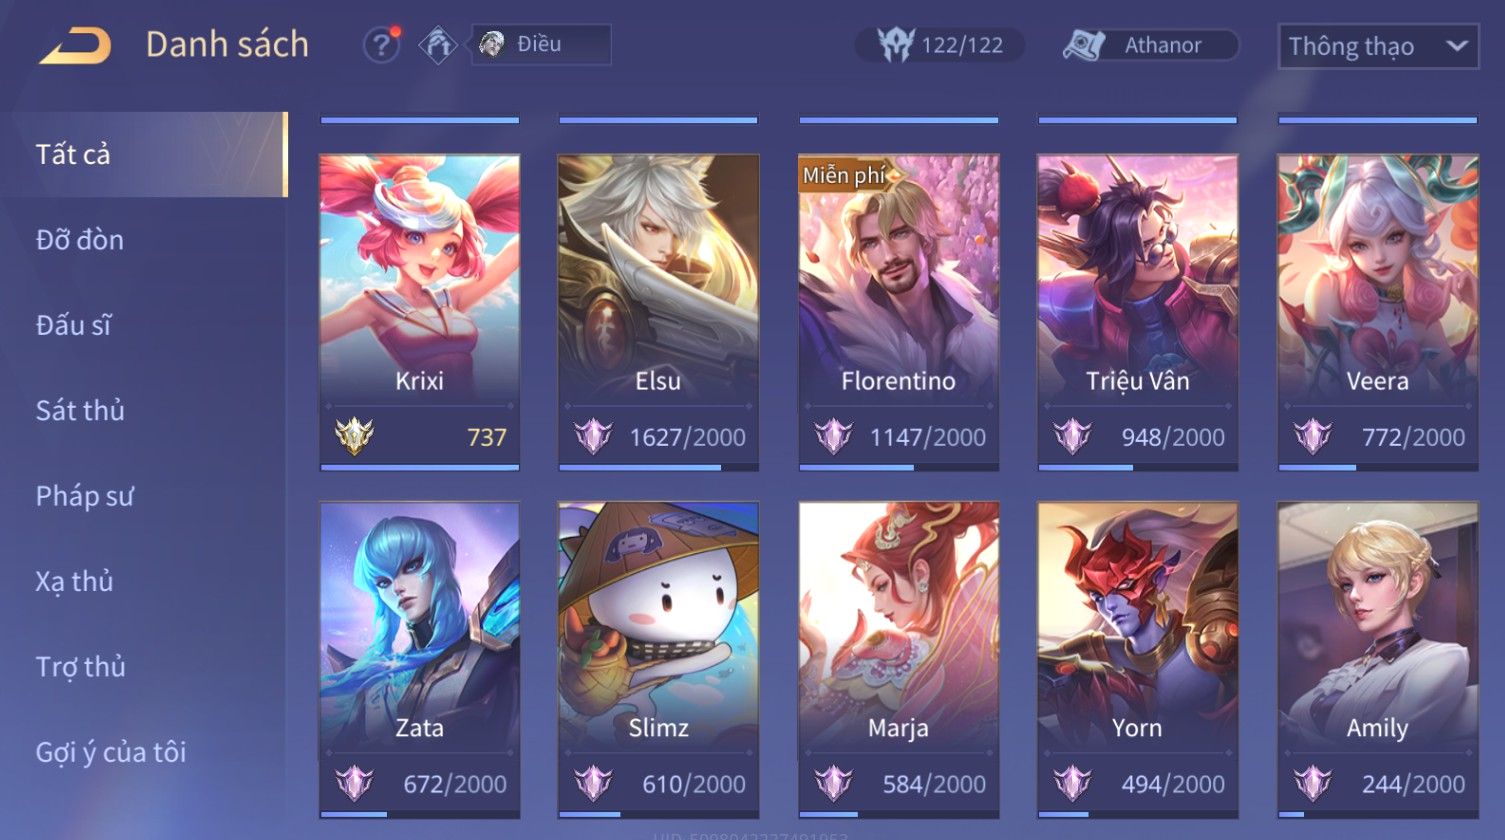Click Krixi's gold mastery emblem

[354, 436]
